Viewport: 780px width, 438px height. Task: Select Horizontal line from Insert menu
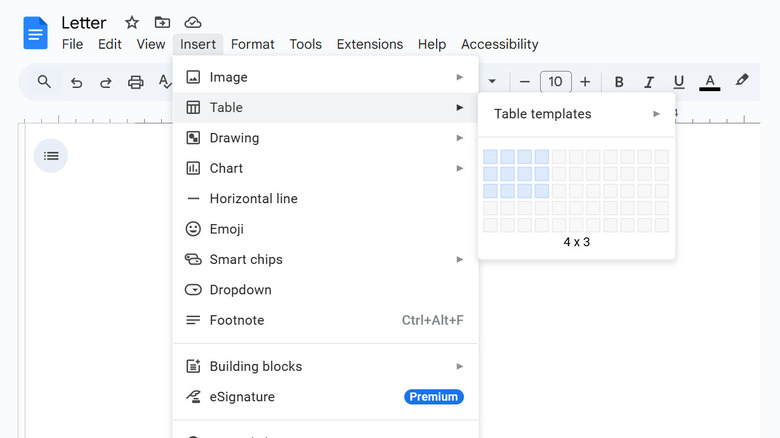254,198
